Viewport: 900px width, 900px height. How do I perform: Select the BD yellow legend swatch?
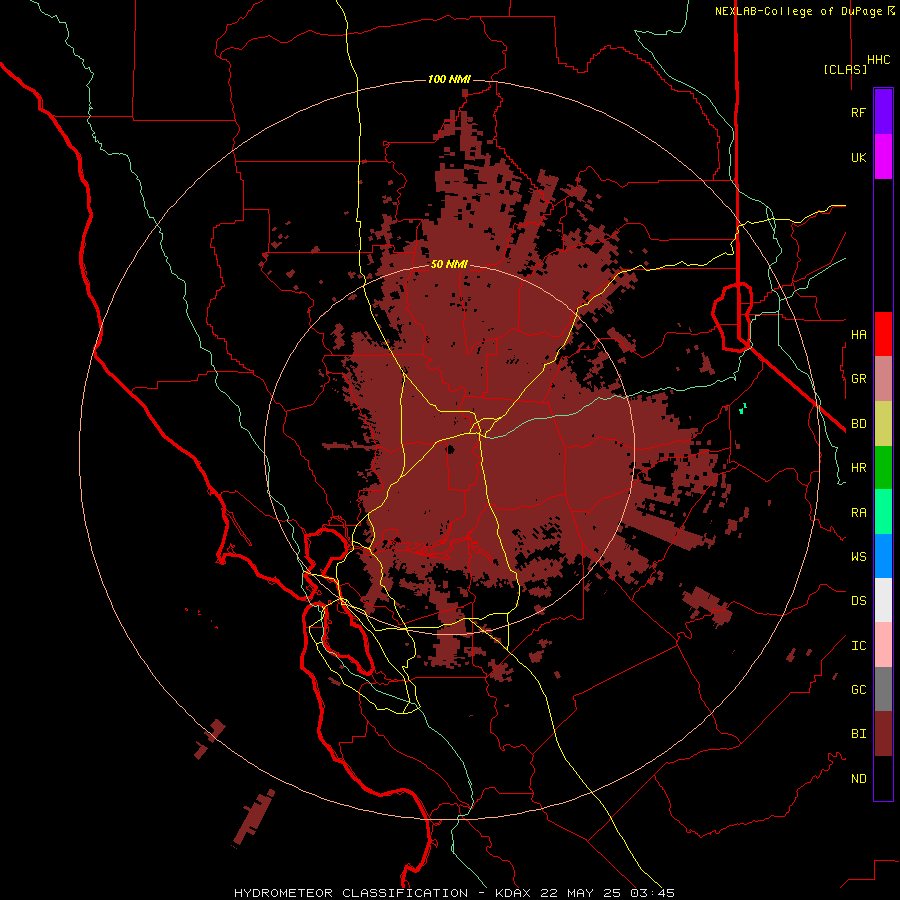883,423
